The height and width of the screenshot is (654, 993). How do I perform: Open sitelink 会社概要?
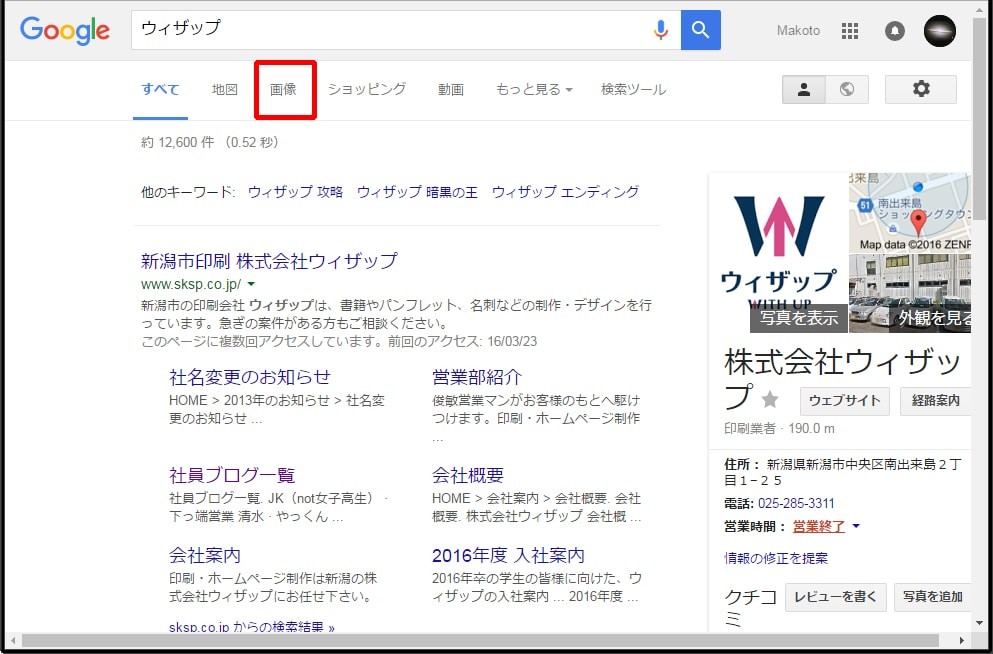point(468,475)
